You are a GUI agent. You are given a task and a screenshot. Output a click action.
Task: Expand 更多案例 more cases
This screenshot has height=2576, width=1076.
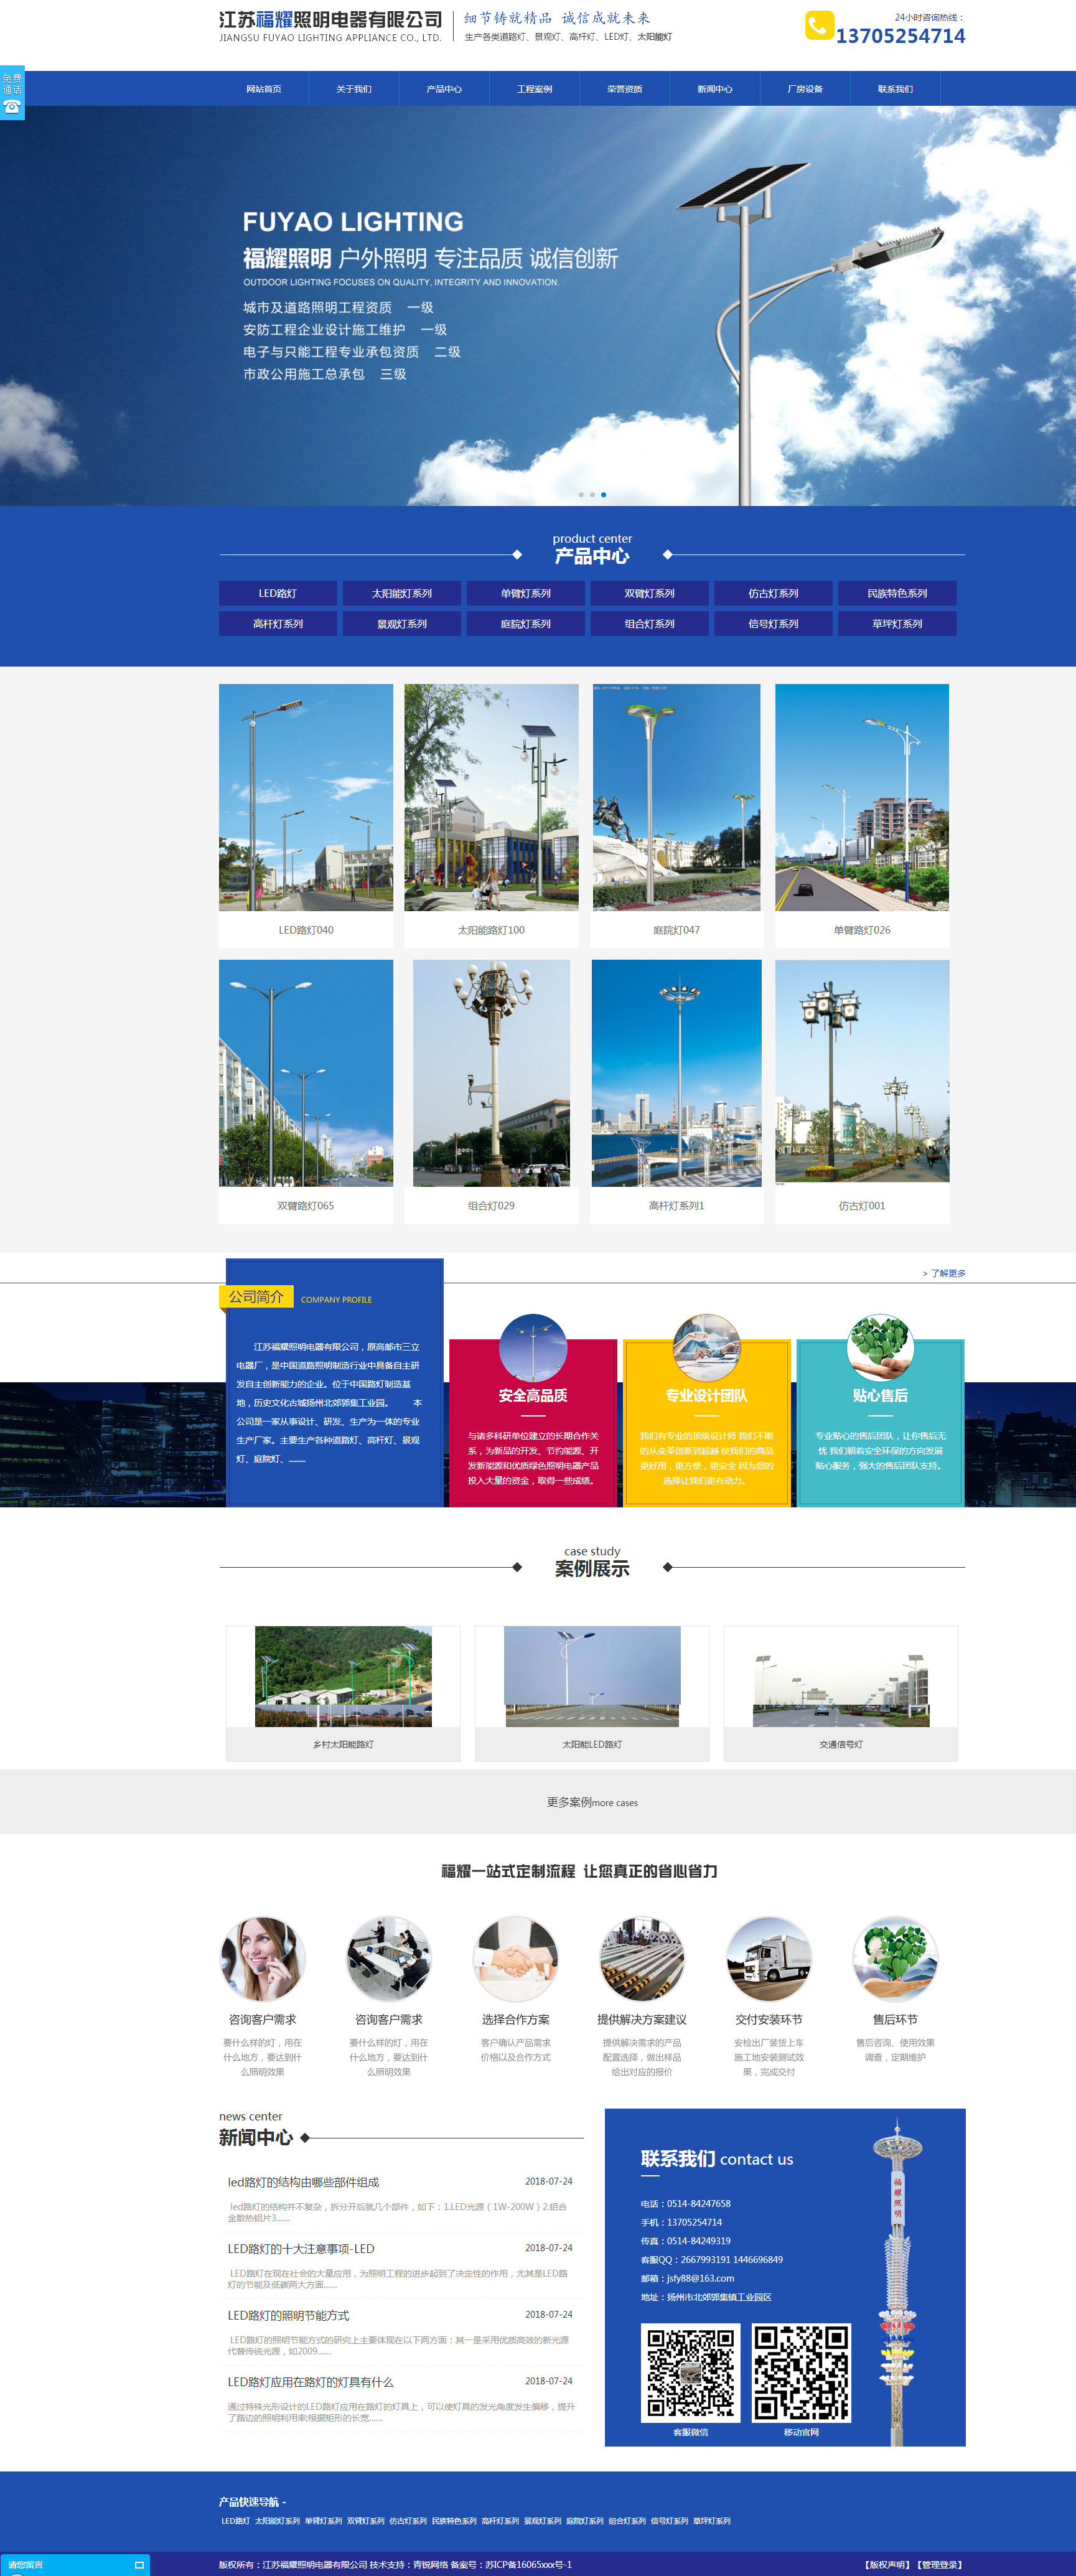click(x=592, y=1802)
